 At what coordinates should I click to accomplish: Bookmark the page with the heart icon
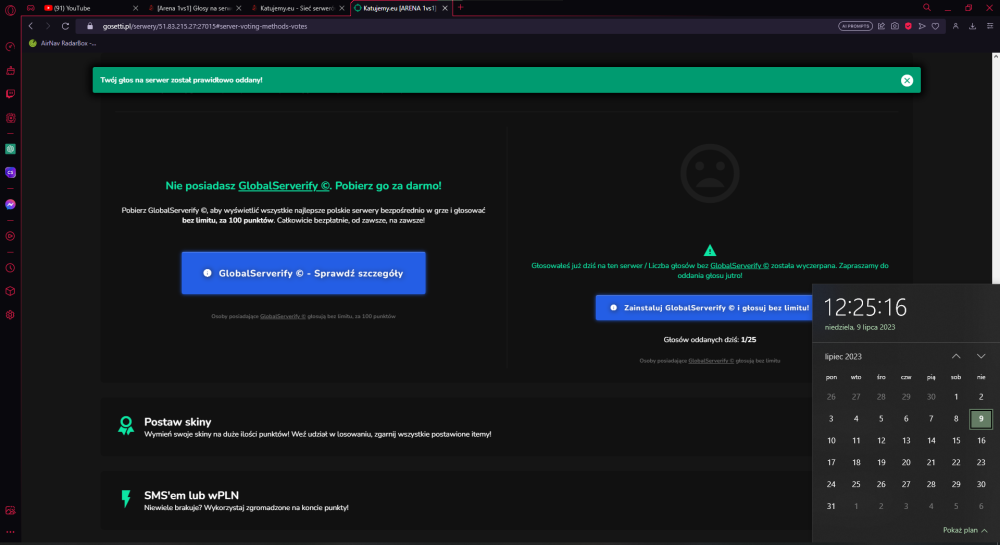point(936,26)
